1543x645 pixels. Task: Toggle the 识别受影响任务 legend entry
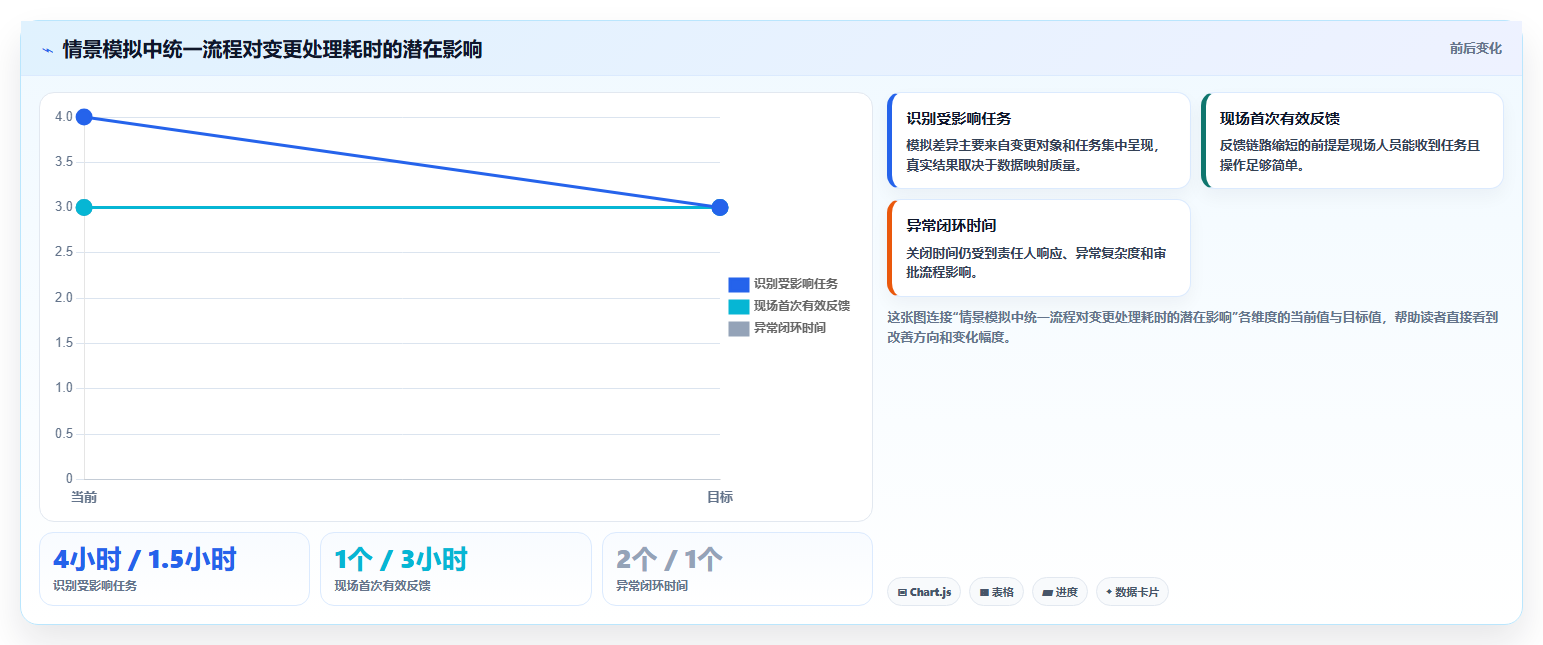783,284
